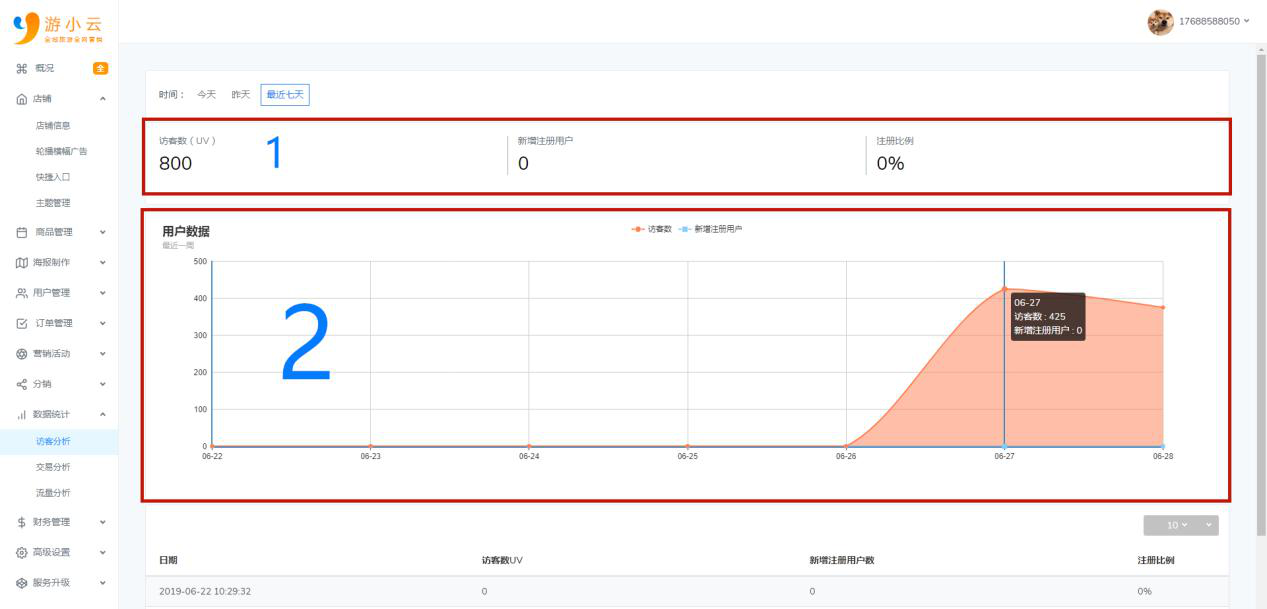
Task: Expand the 海报制作 chevron
Action: (x=102, y=262)
